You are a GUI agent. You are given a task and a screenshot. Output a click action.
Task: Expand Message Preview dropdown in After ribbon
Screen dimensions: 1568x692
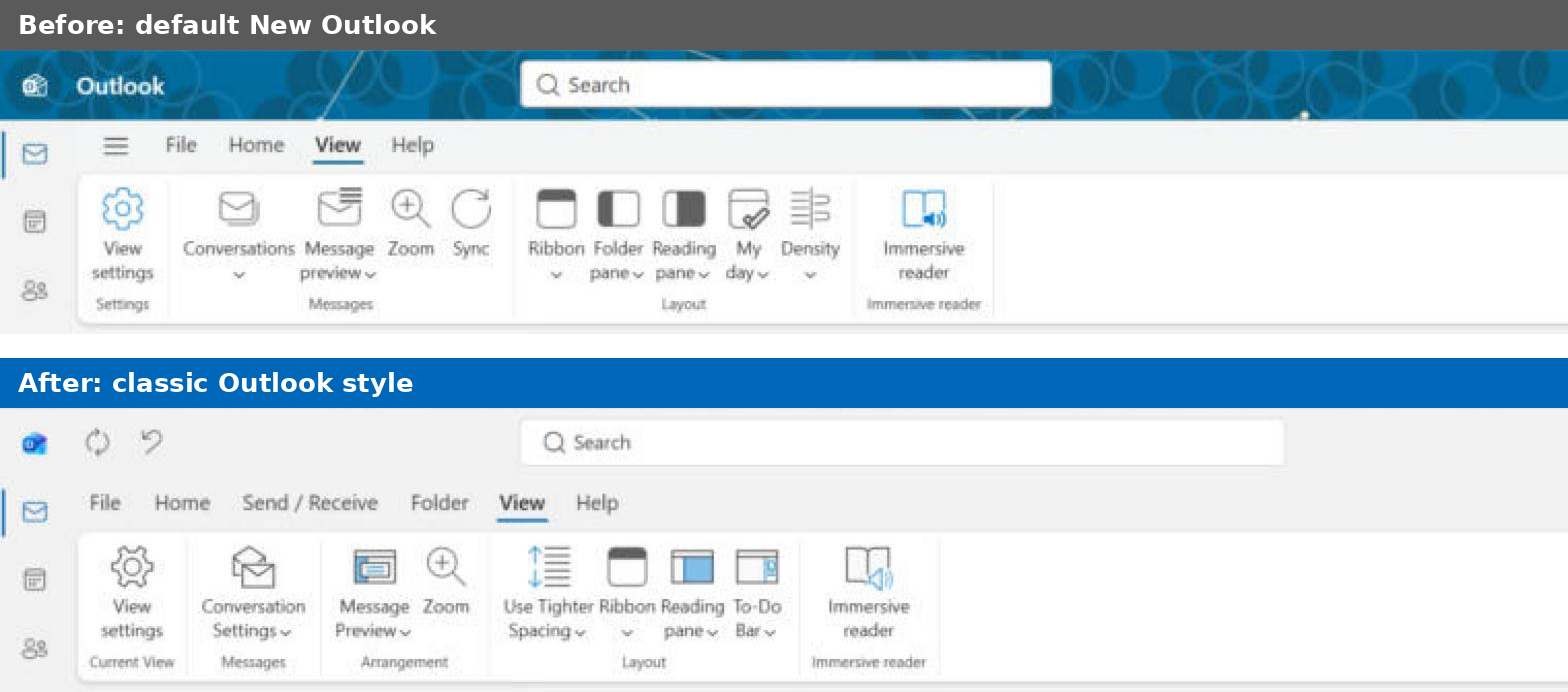point(405,632)
